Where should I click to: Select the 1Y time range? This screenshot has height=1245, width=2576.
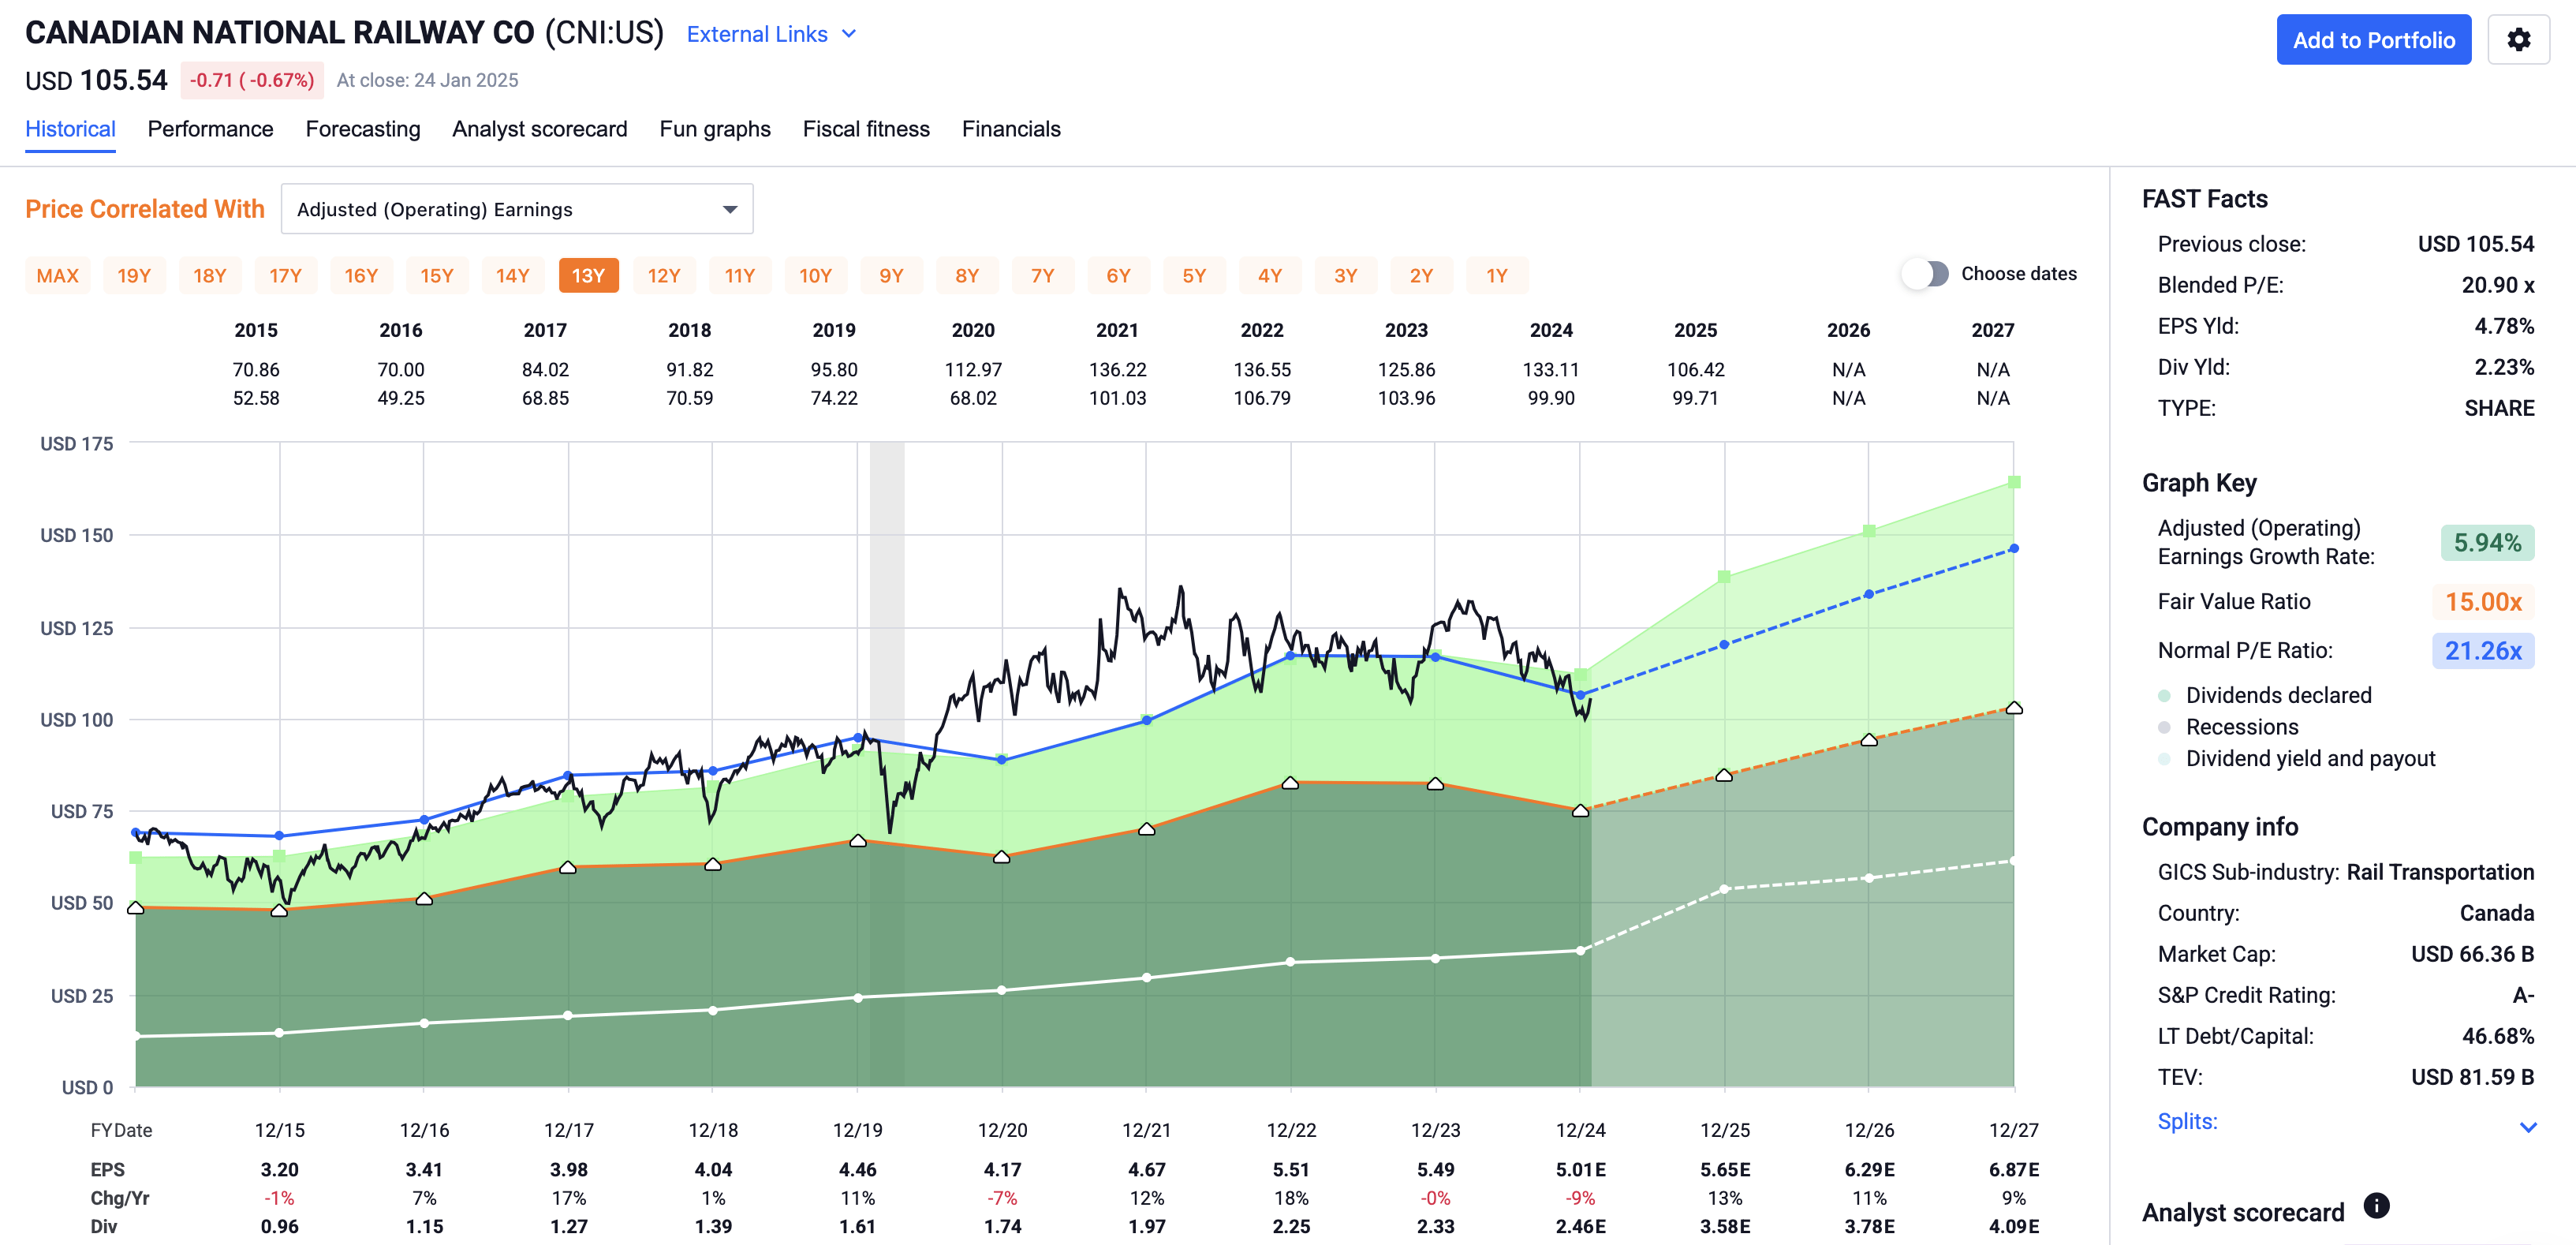pos(1497,275)
